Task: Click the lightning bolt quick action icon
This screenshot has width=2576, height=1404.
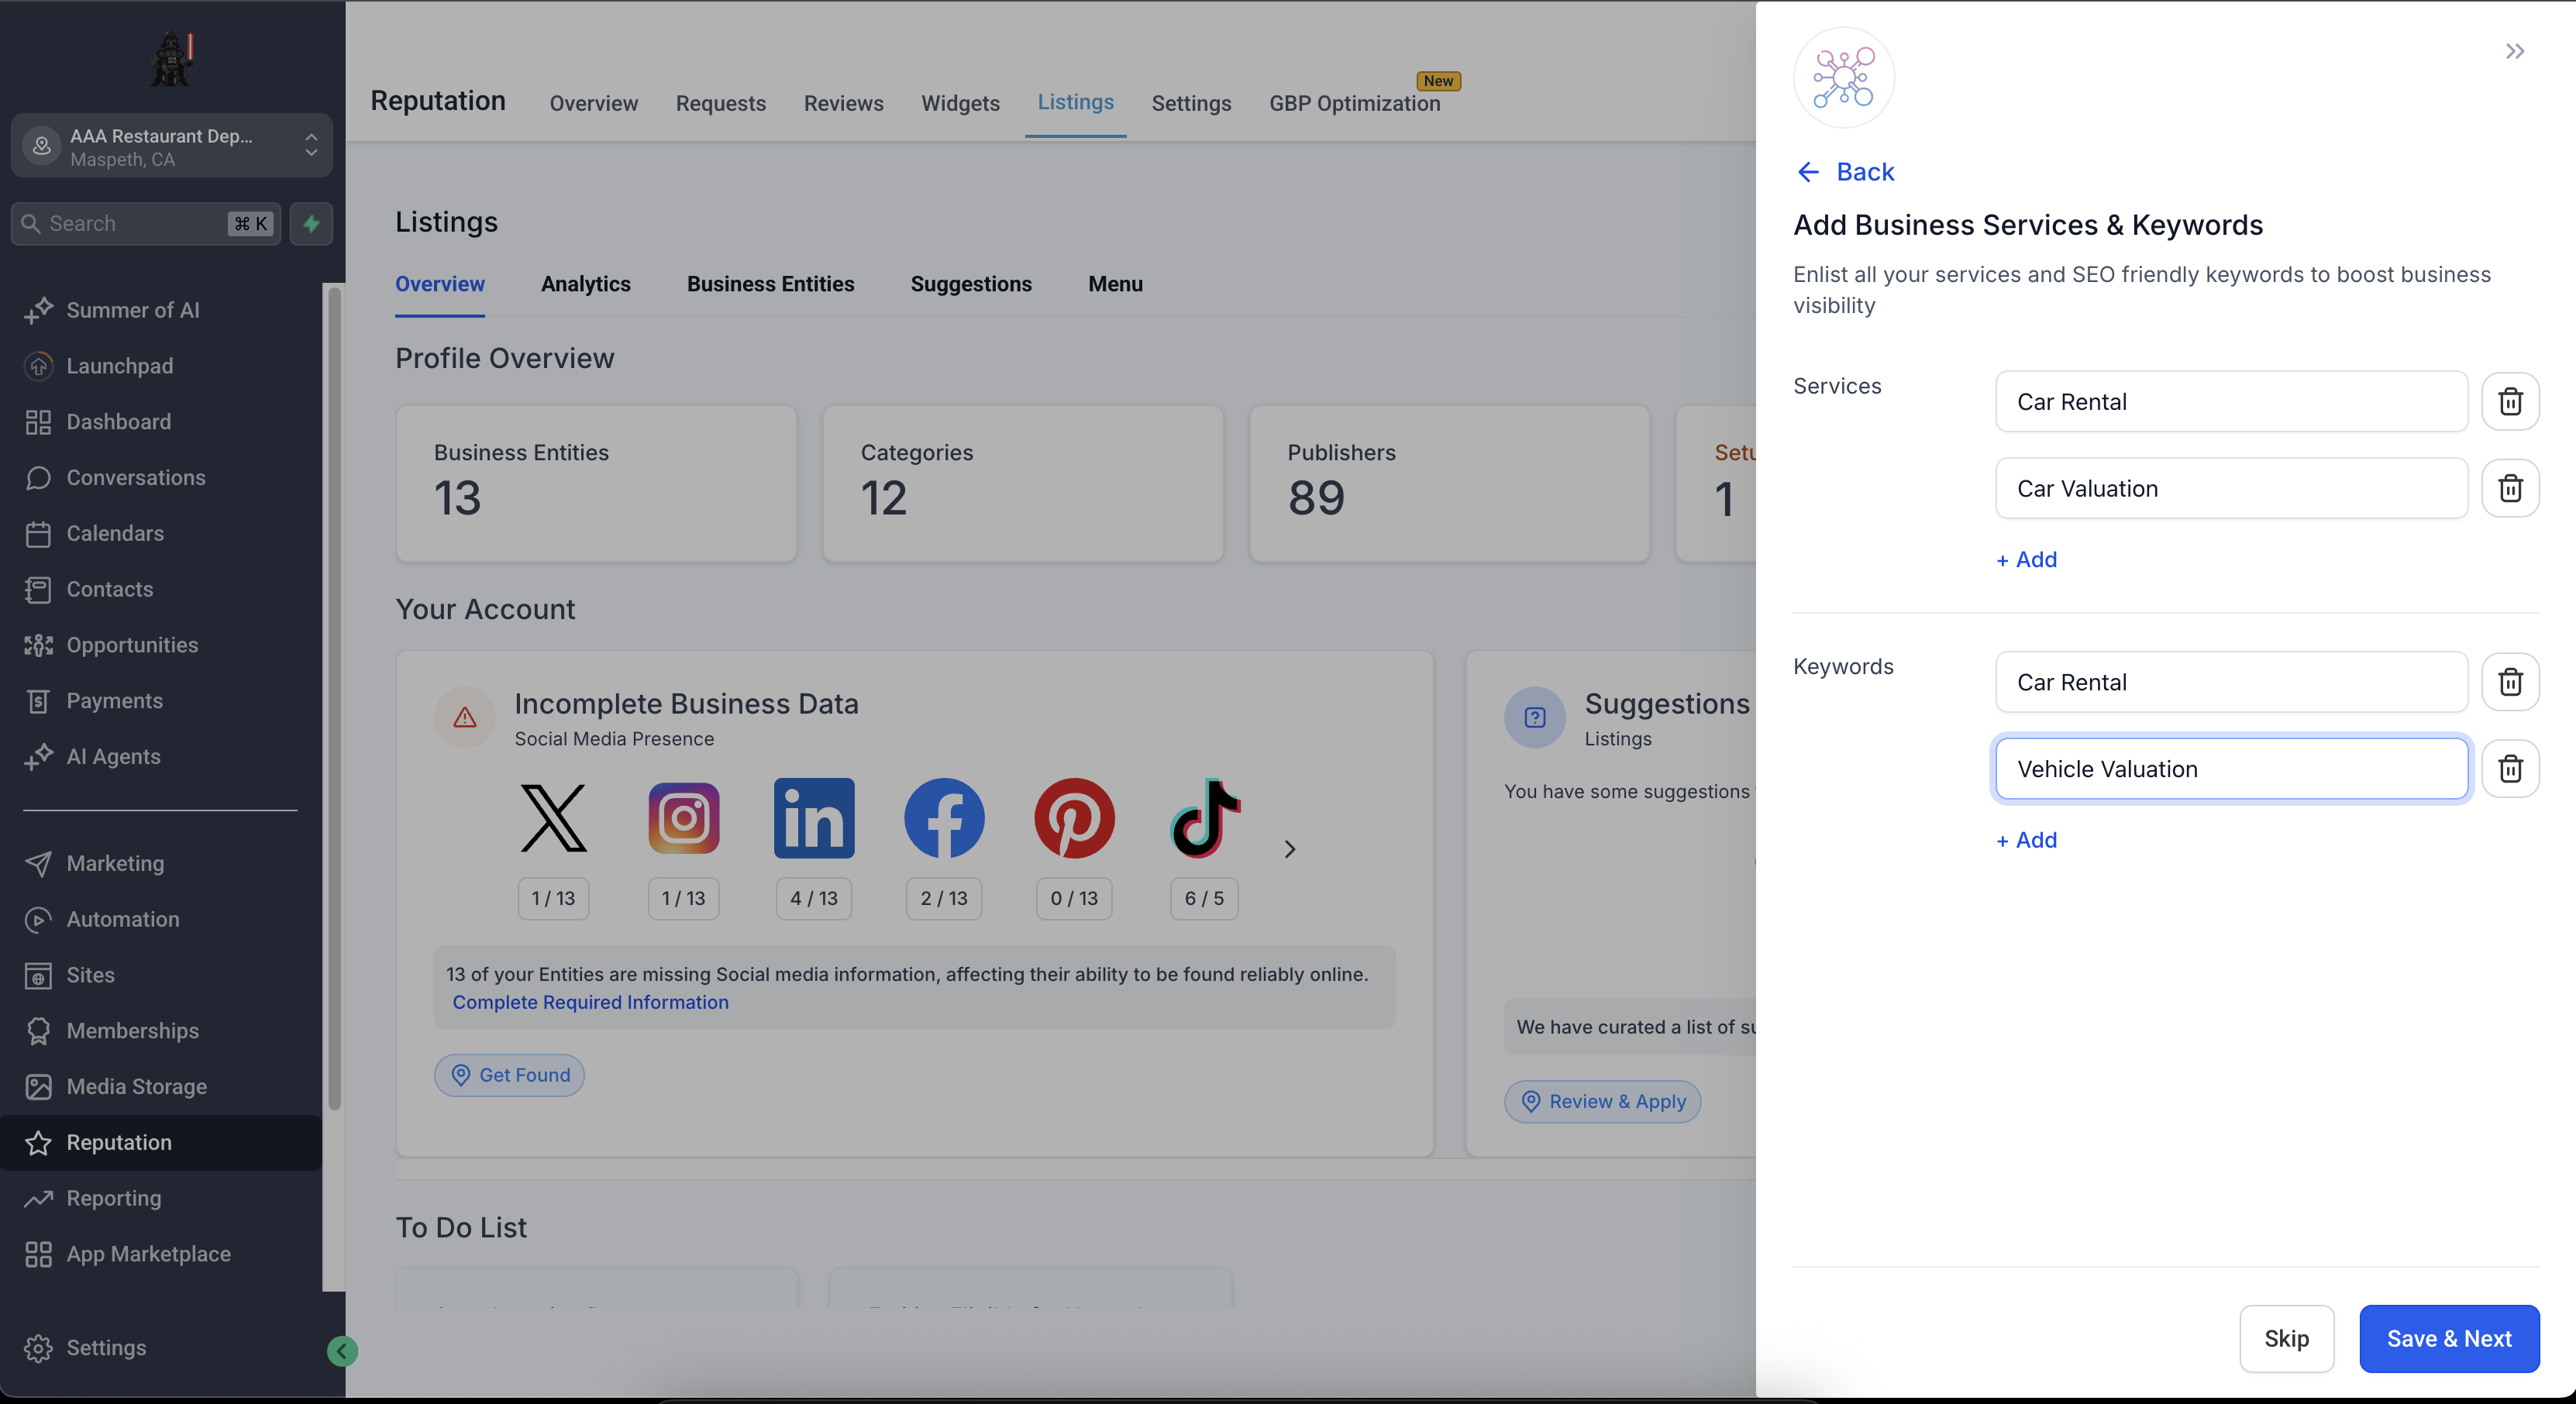Action: tap(311, 223)
